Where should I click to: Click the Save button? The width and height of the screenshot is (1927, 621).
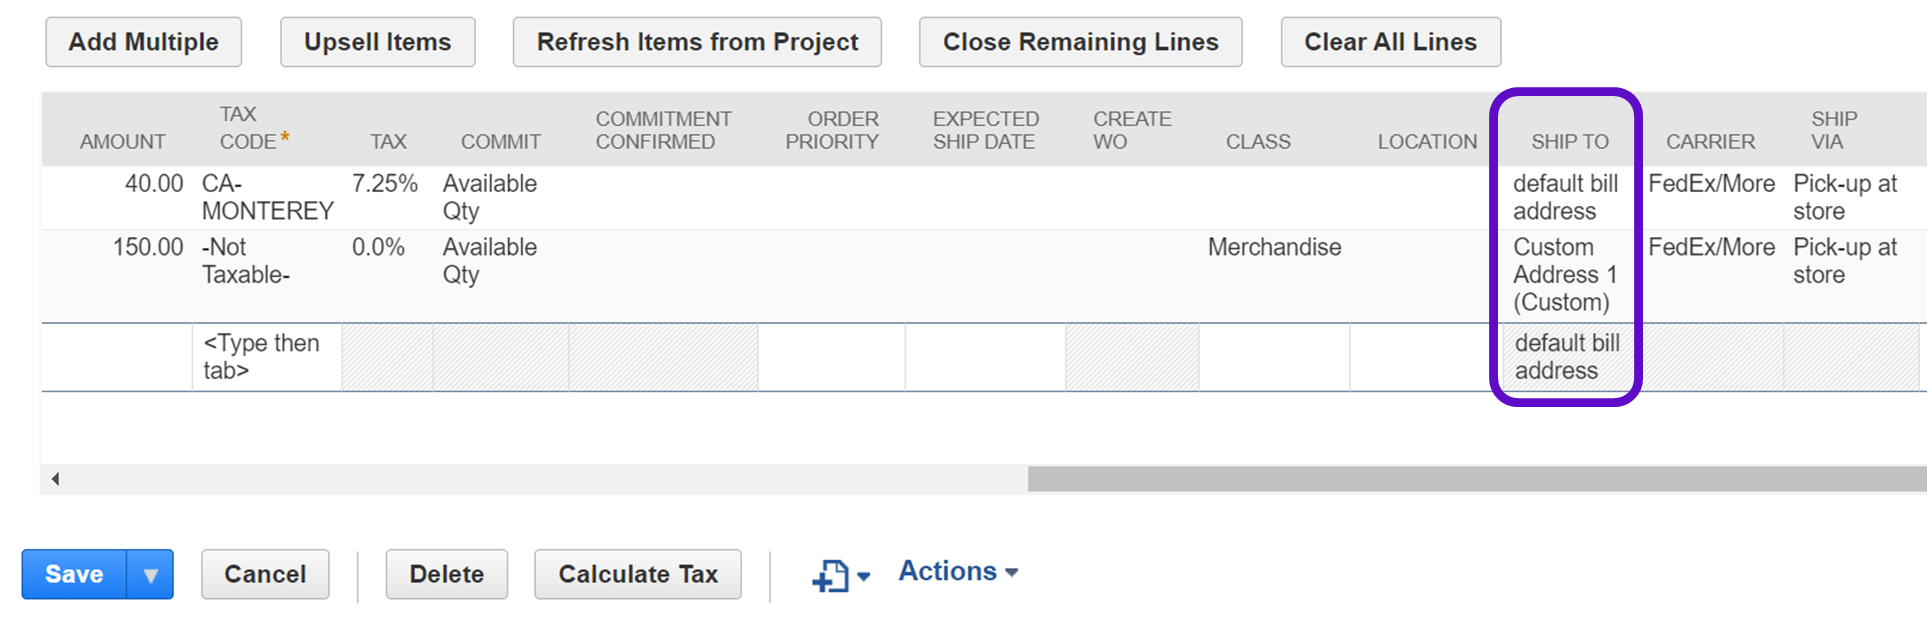point(74,575)
